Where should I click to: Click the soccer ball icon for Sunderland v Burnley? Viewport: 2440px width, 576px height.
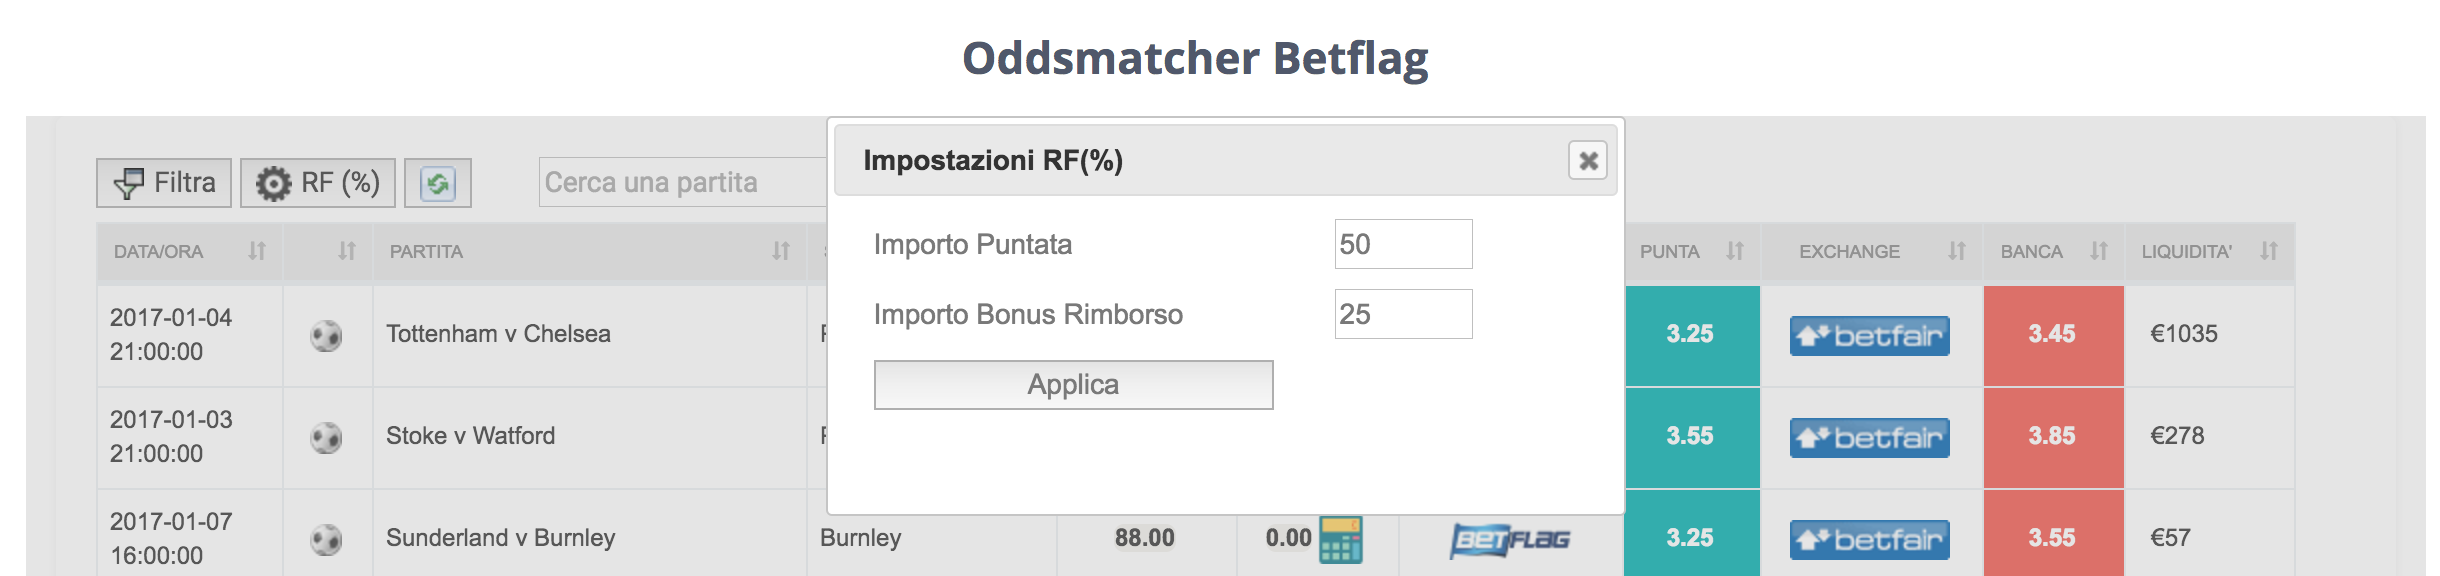click(326, 539)
